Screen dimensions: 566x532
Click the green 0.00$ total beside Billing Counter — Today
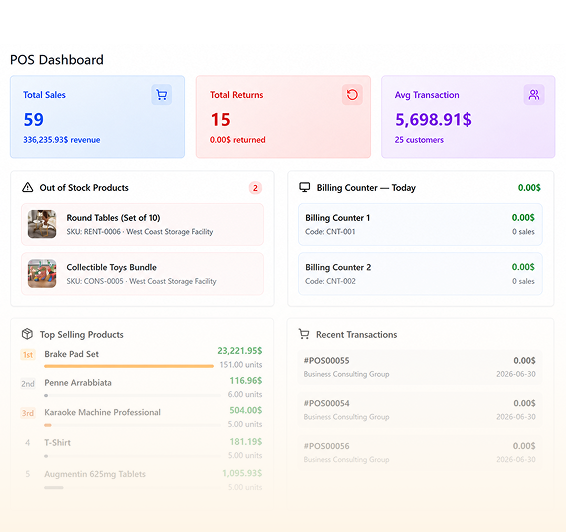click(x=529, y=188)
